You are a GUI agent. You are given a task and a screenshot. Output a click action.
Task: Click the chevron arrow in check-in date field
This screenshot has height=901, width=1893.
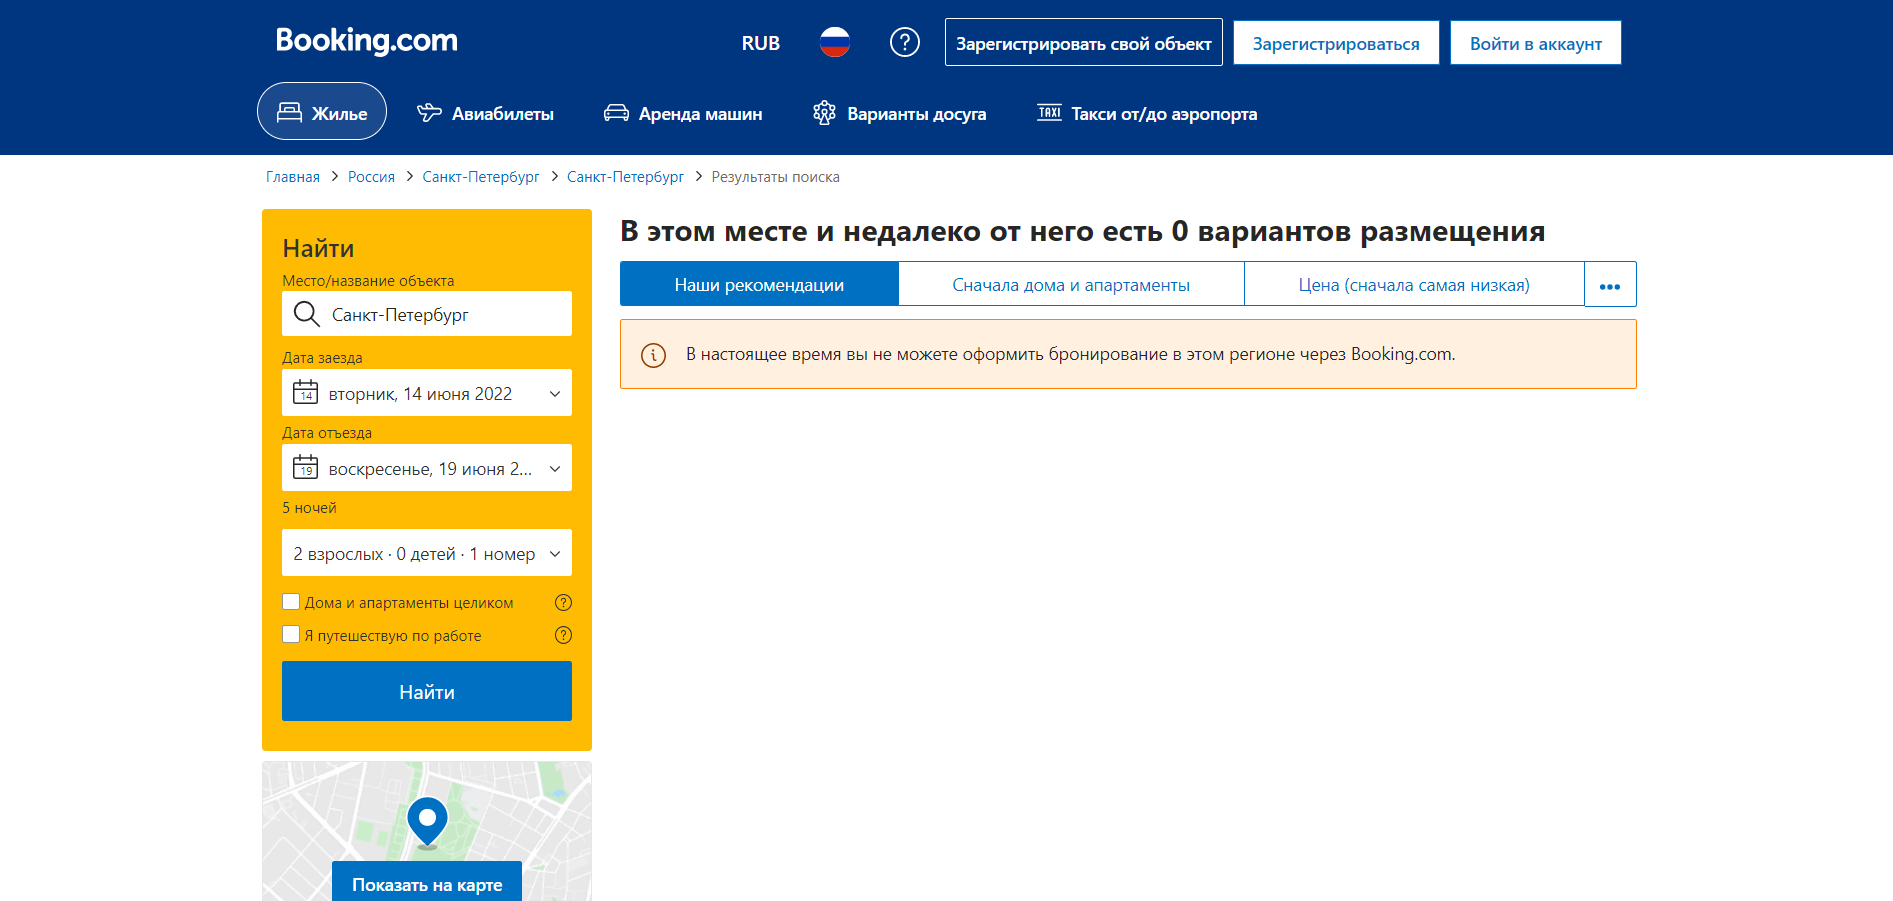pos(555,394)
